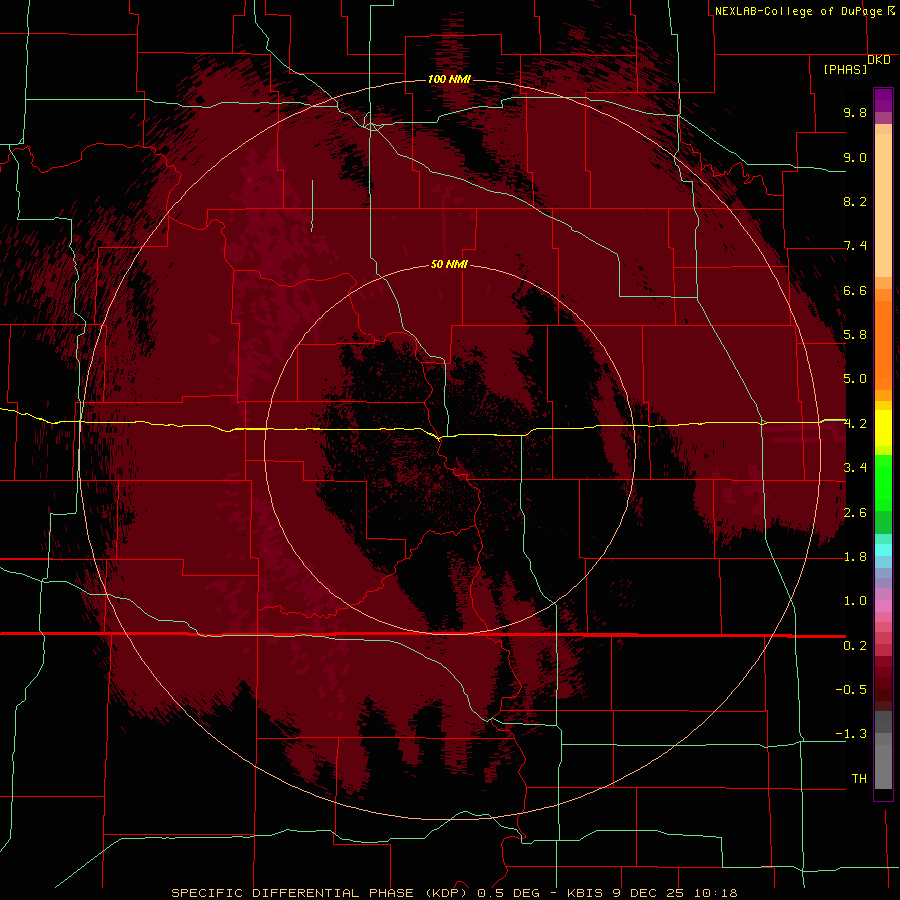
Task: Click the 50 NMI range ring label
Action: pos(449,264)
